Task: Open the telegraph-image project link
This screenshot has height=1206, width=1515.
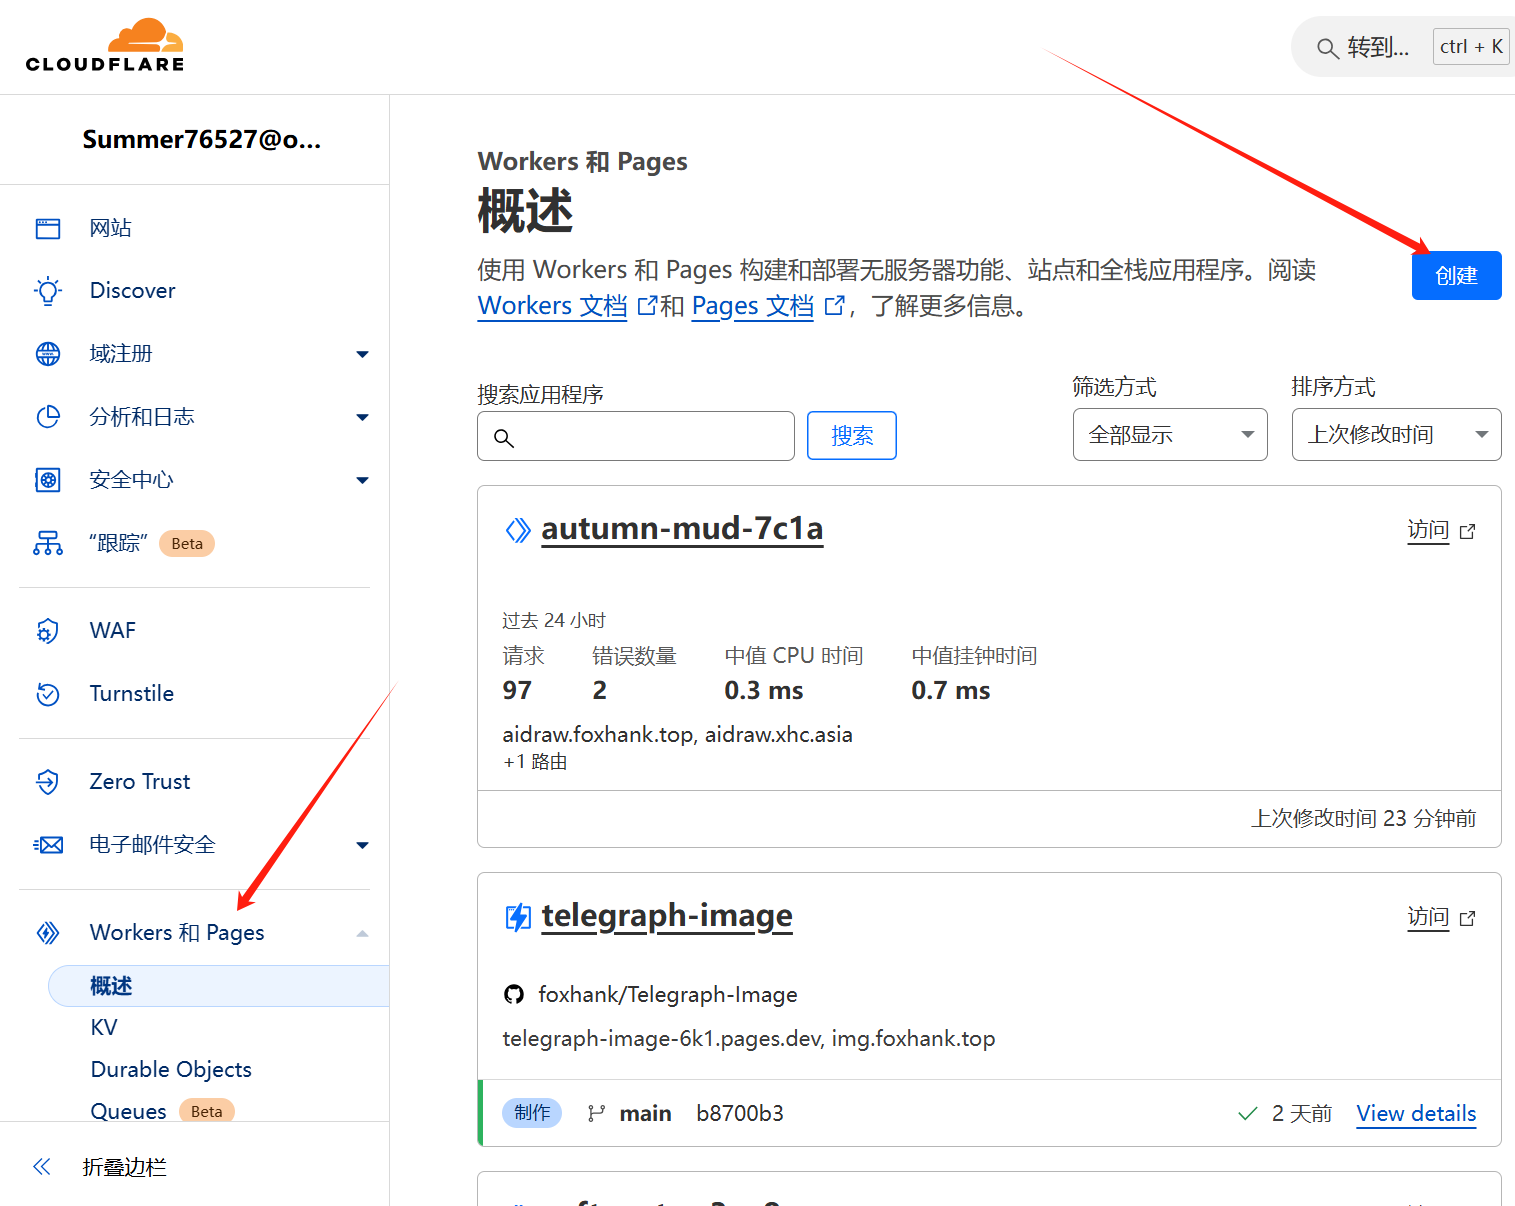Action: pos(667,916)
